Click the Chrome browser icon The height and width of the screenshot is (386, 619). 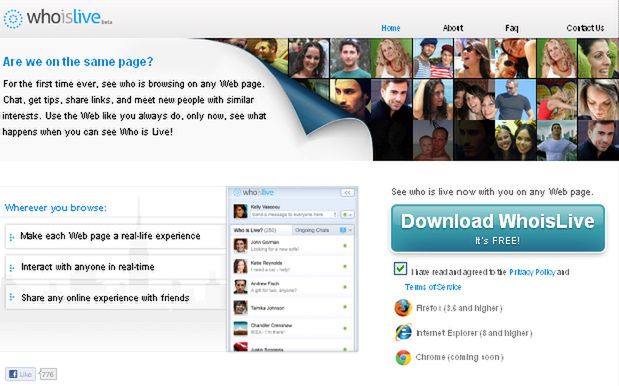(x=403, y=357)
